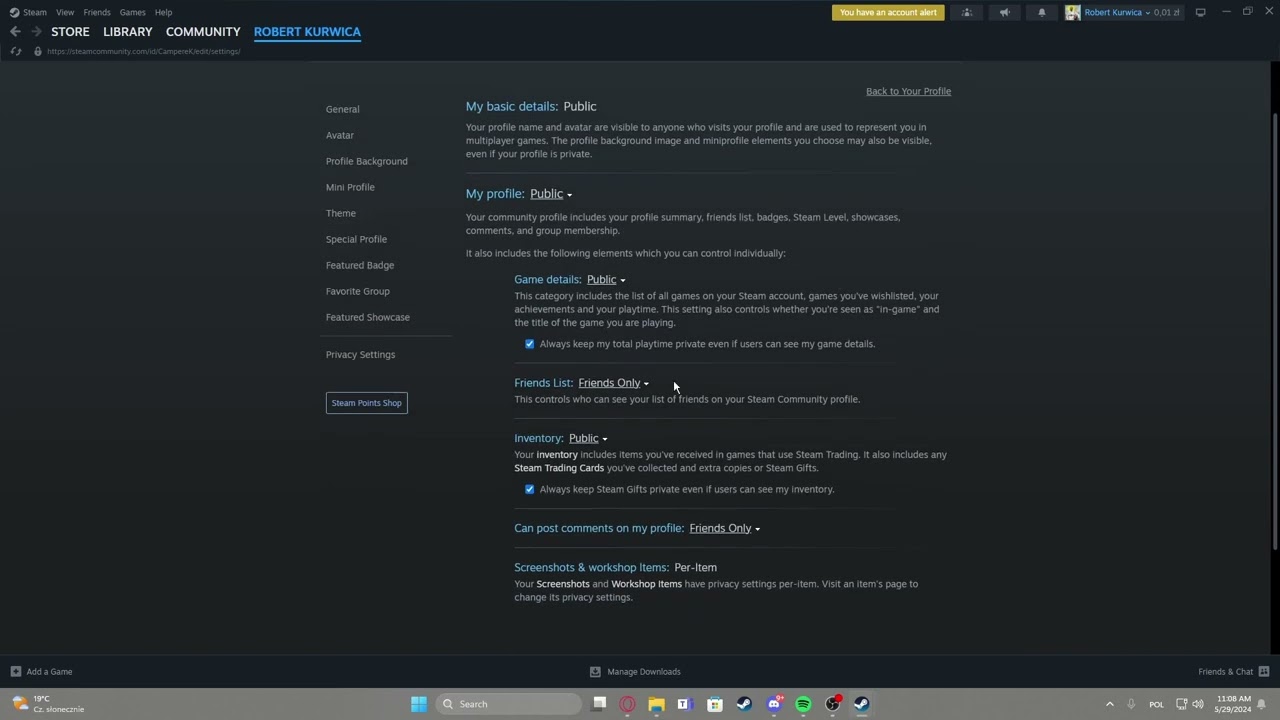Viewport: 1280px width, 720px height.
Task: Open the Games menu
Action: [x=133, y=12]
